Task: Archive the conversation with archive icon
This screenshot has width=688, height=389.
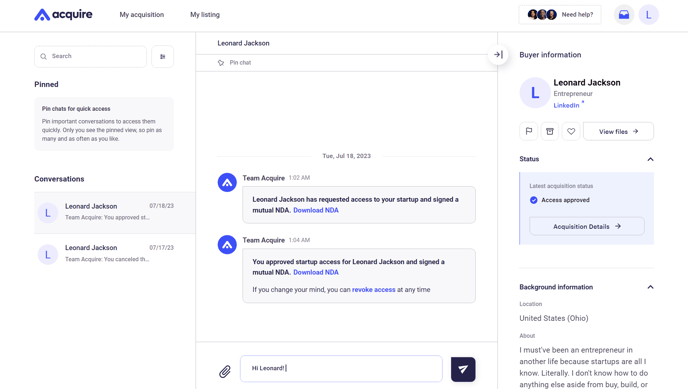Action: click(550, 131)
